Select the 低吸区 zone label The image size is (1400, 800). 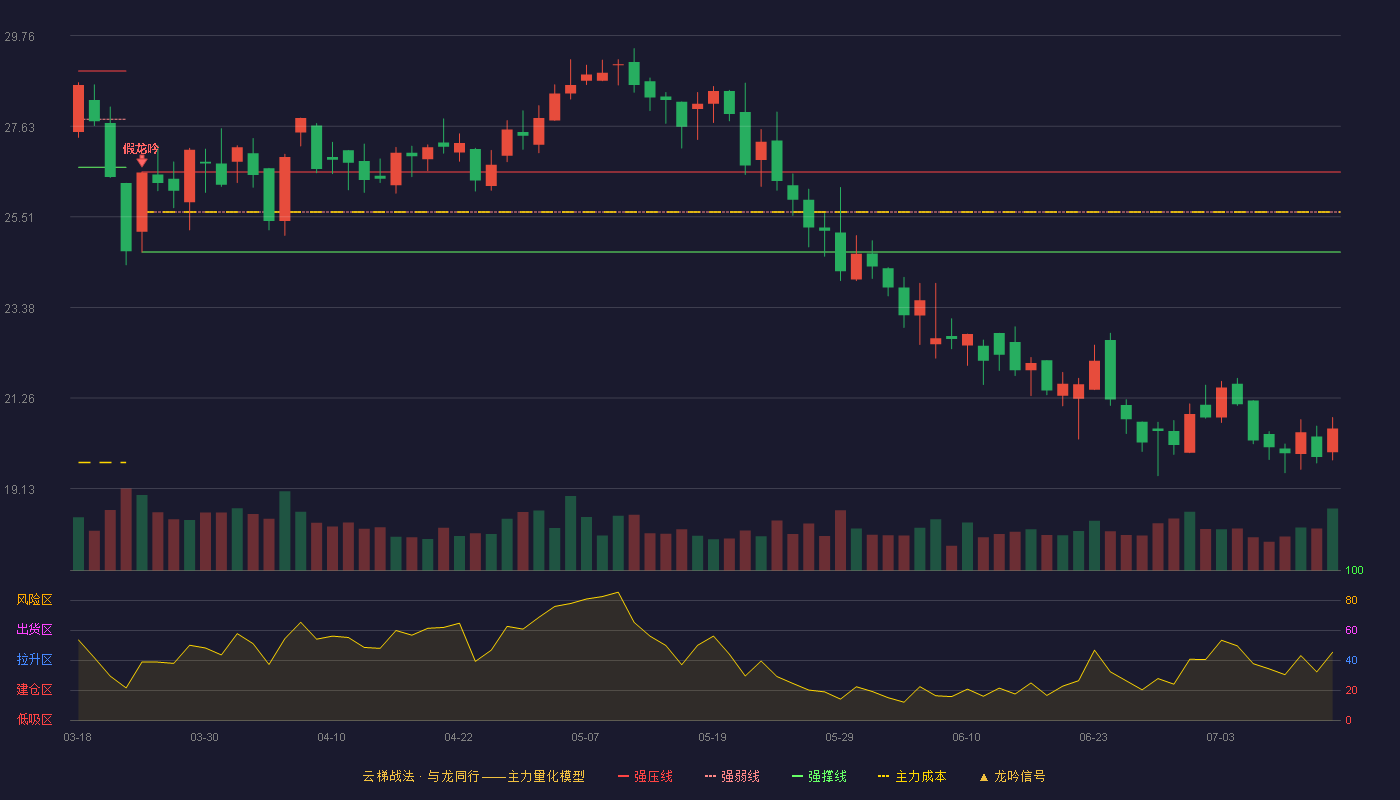click(x=34, y=719)
